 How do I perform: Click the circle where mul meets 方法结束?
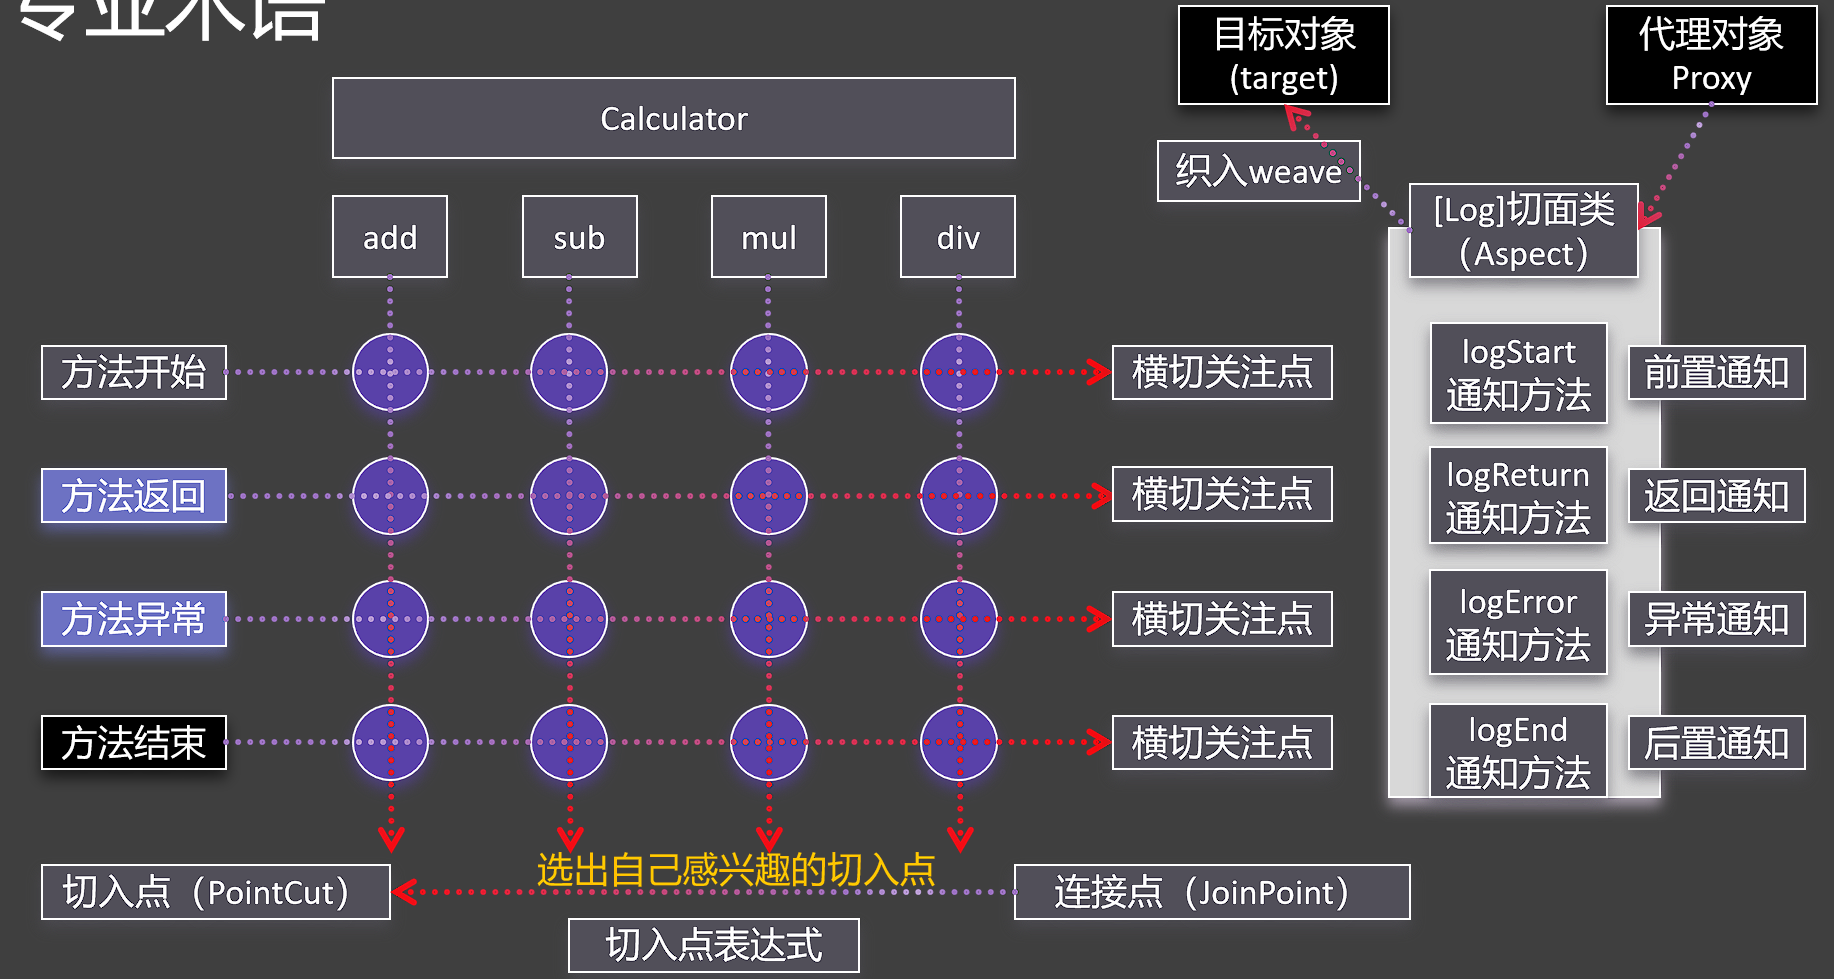(x=768, y=742)
